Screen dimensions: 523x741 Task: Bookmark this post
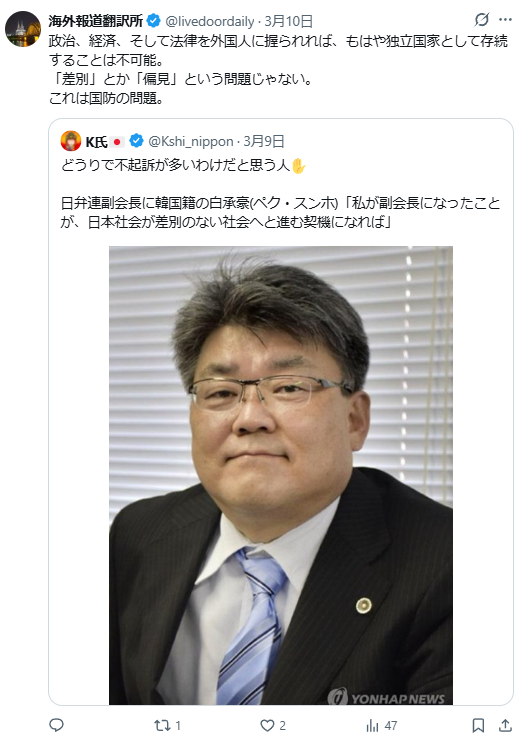[x=478, y=725]
